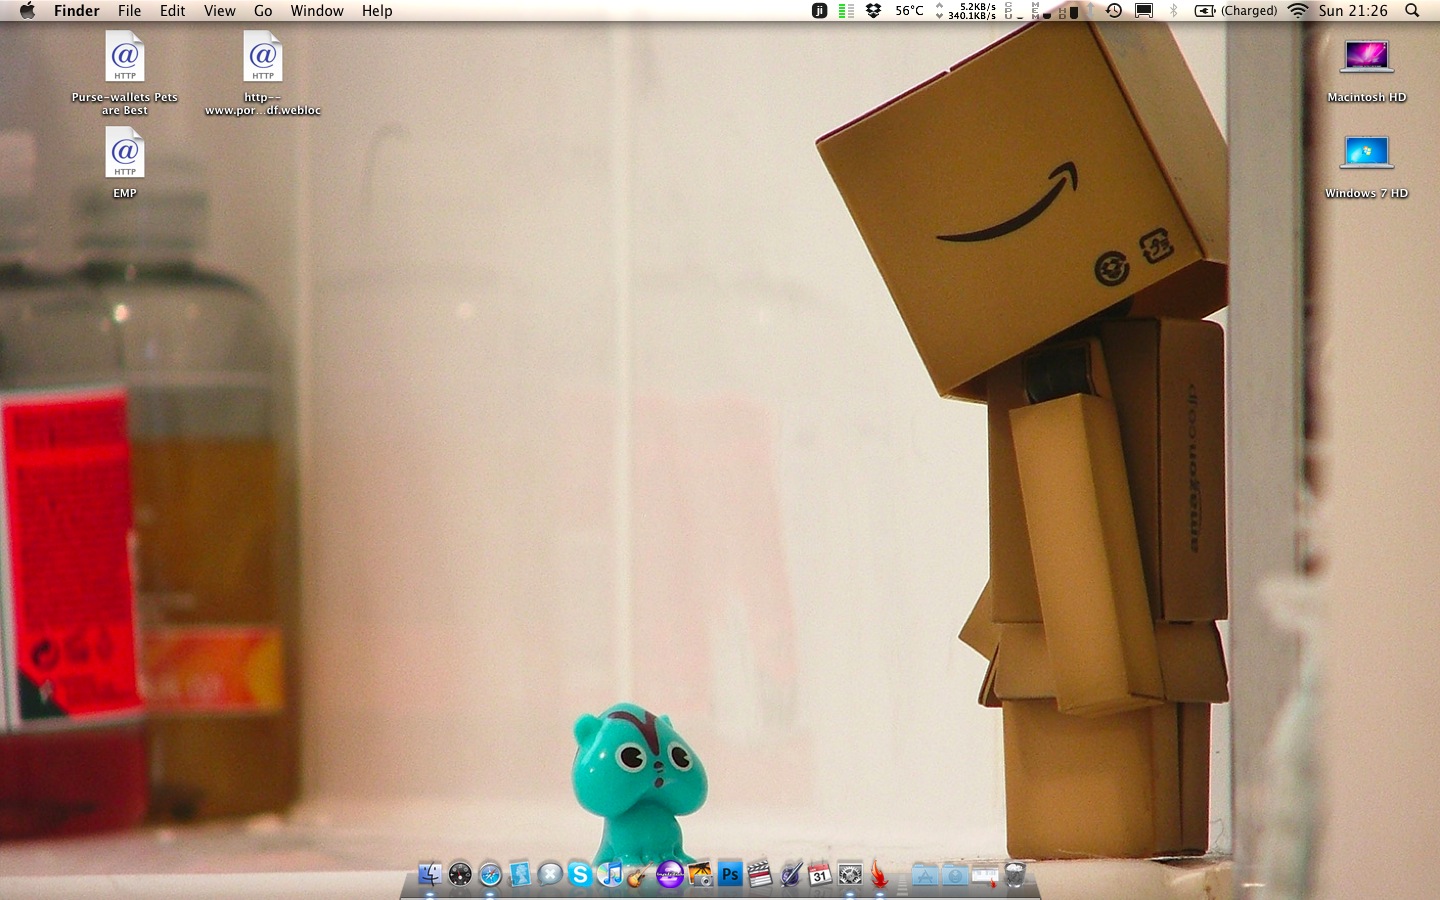Open Time Machine menu bar icon

point(1114,10)
